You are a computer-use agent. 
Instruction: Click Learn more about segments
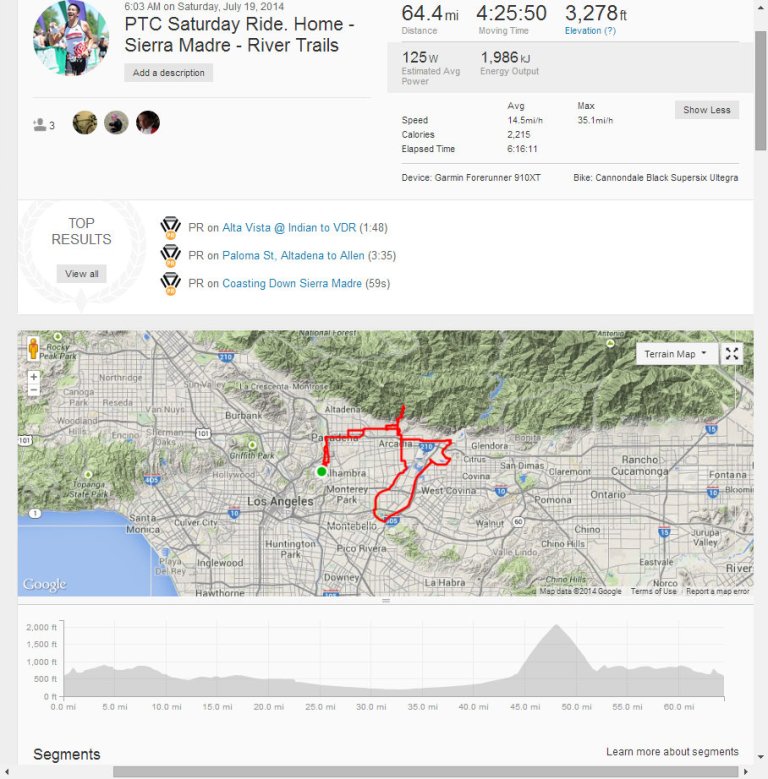tap(672, 752)
